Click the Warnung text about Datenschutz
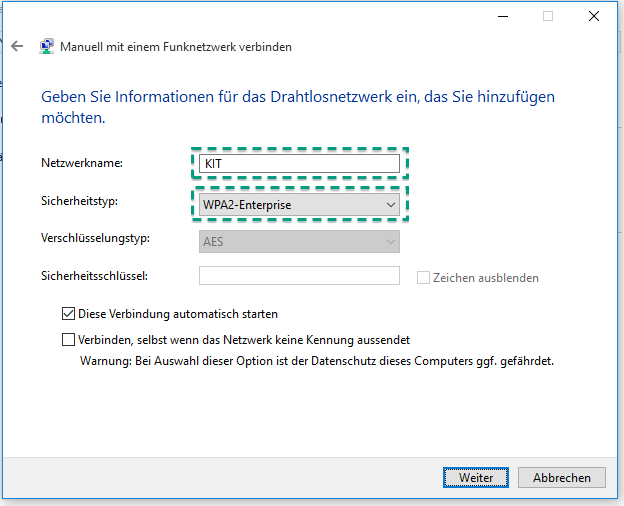This screenshot has width=624, height=506. pyautogui.click(x=316, y=360)
